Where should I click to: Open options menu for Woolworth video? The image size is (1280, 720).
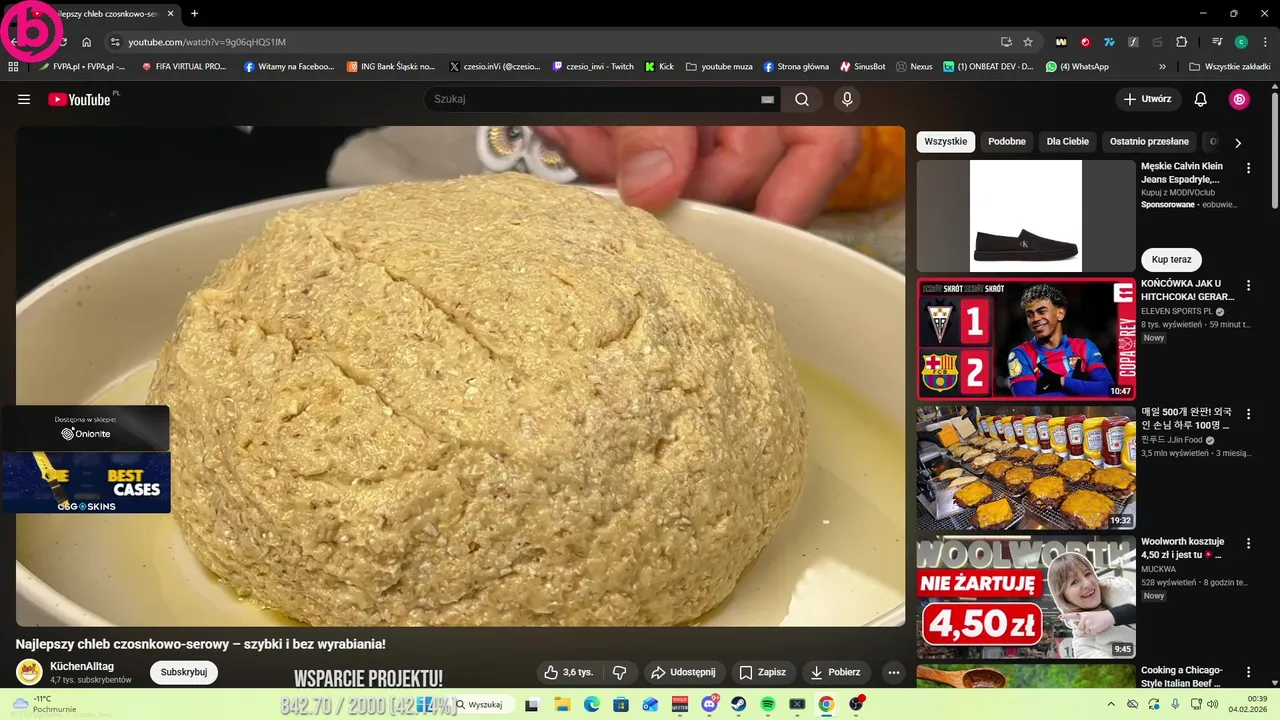tap(1248, 543)
